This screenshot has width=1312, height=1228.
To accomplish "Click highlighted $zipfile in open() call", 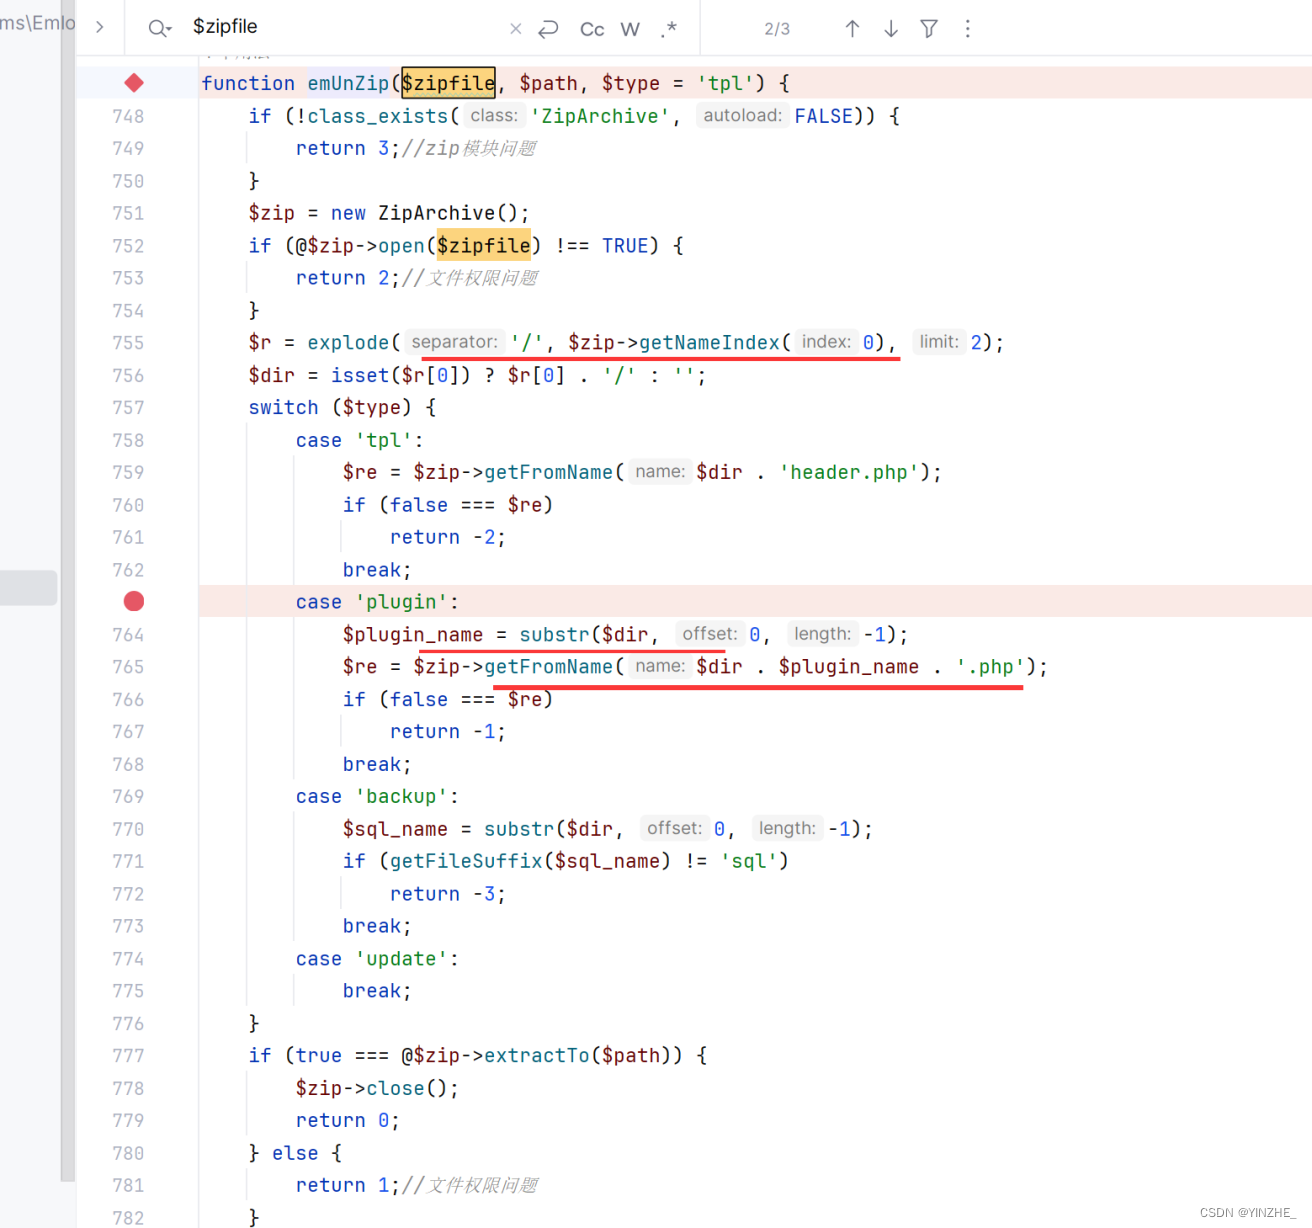I will pyautogui.click(x=484, y=246).
